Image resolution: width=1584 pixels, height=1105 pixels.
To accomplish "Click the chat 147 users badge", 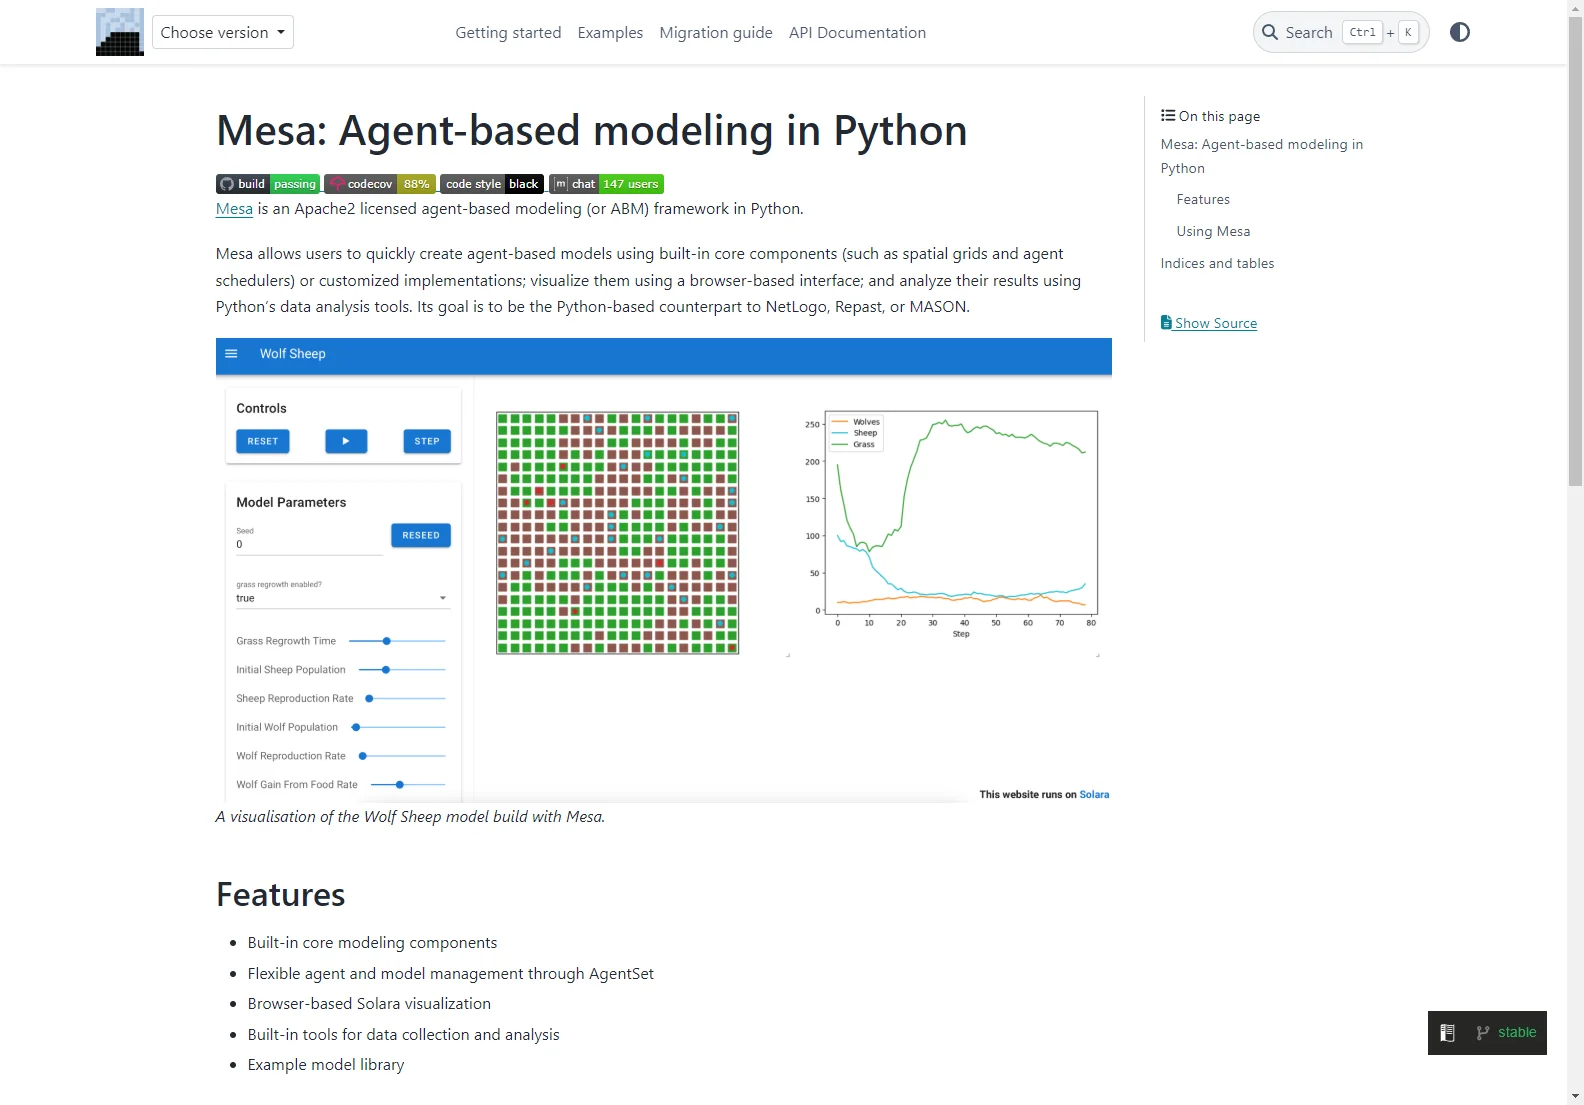I will [x=606, y=184].
